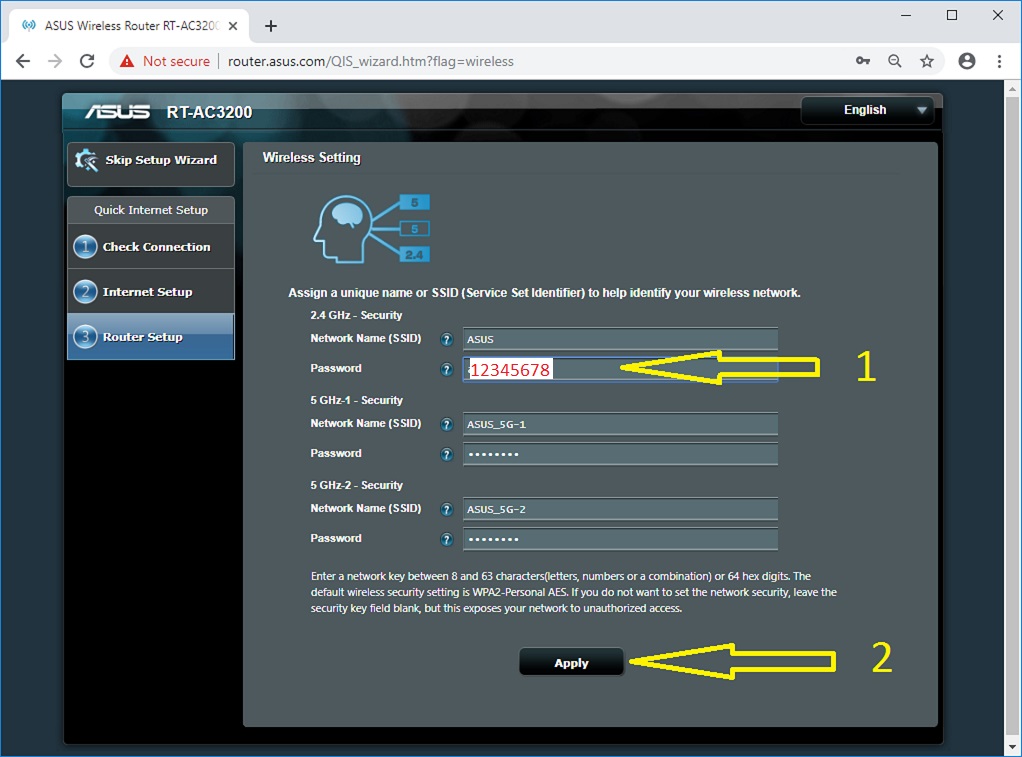This screenshot has width=1022, height=757.
Task: Click the Apply button
Action: (571, 662)
